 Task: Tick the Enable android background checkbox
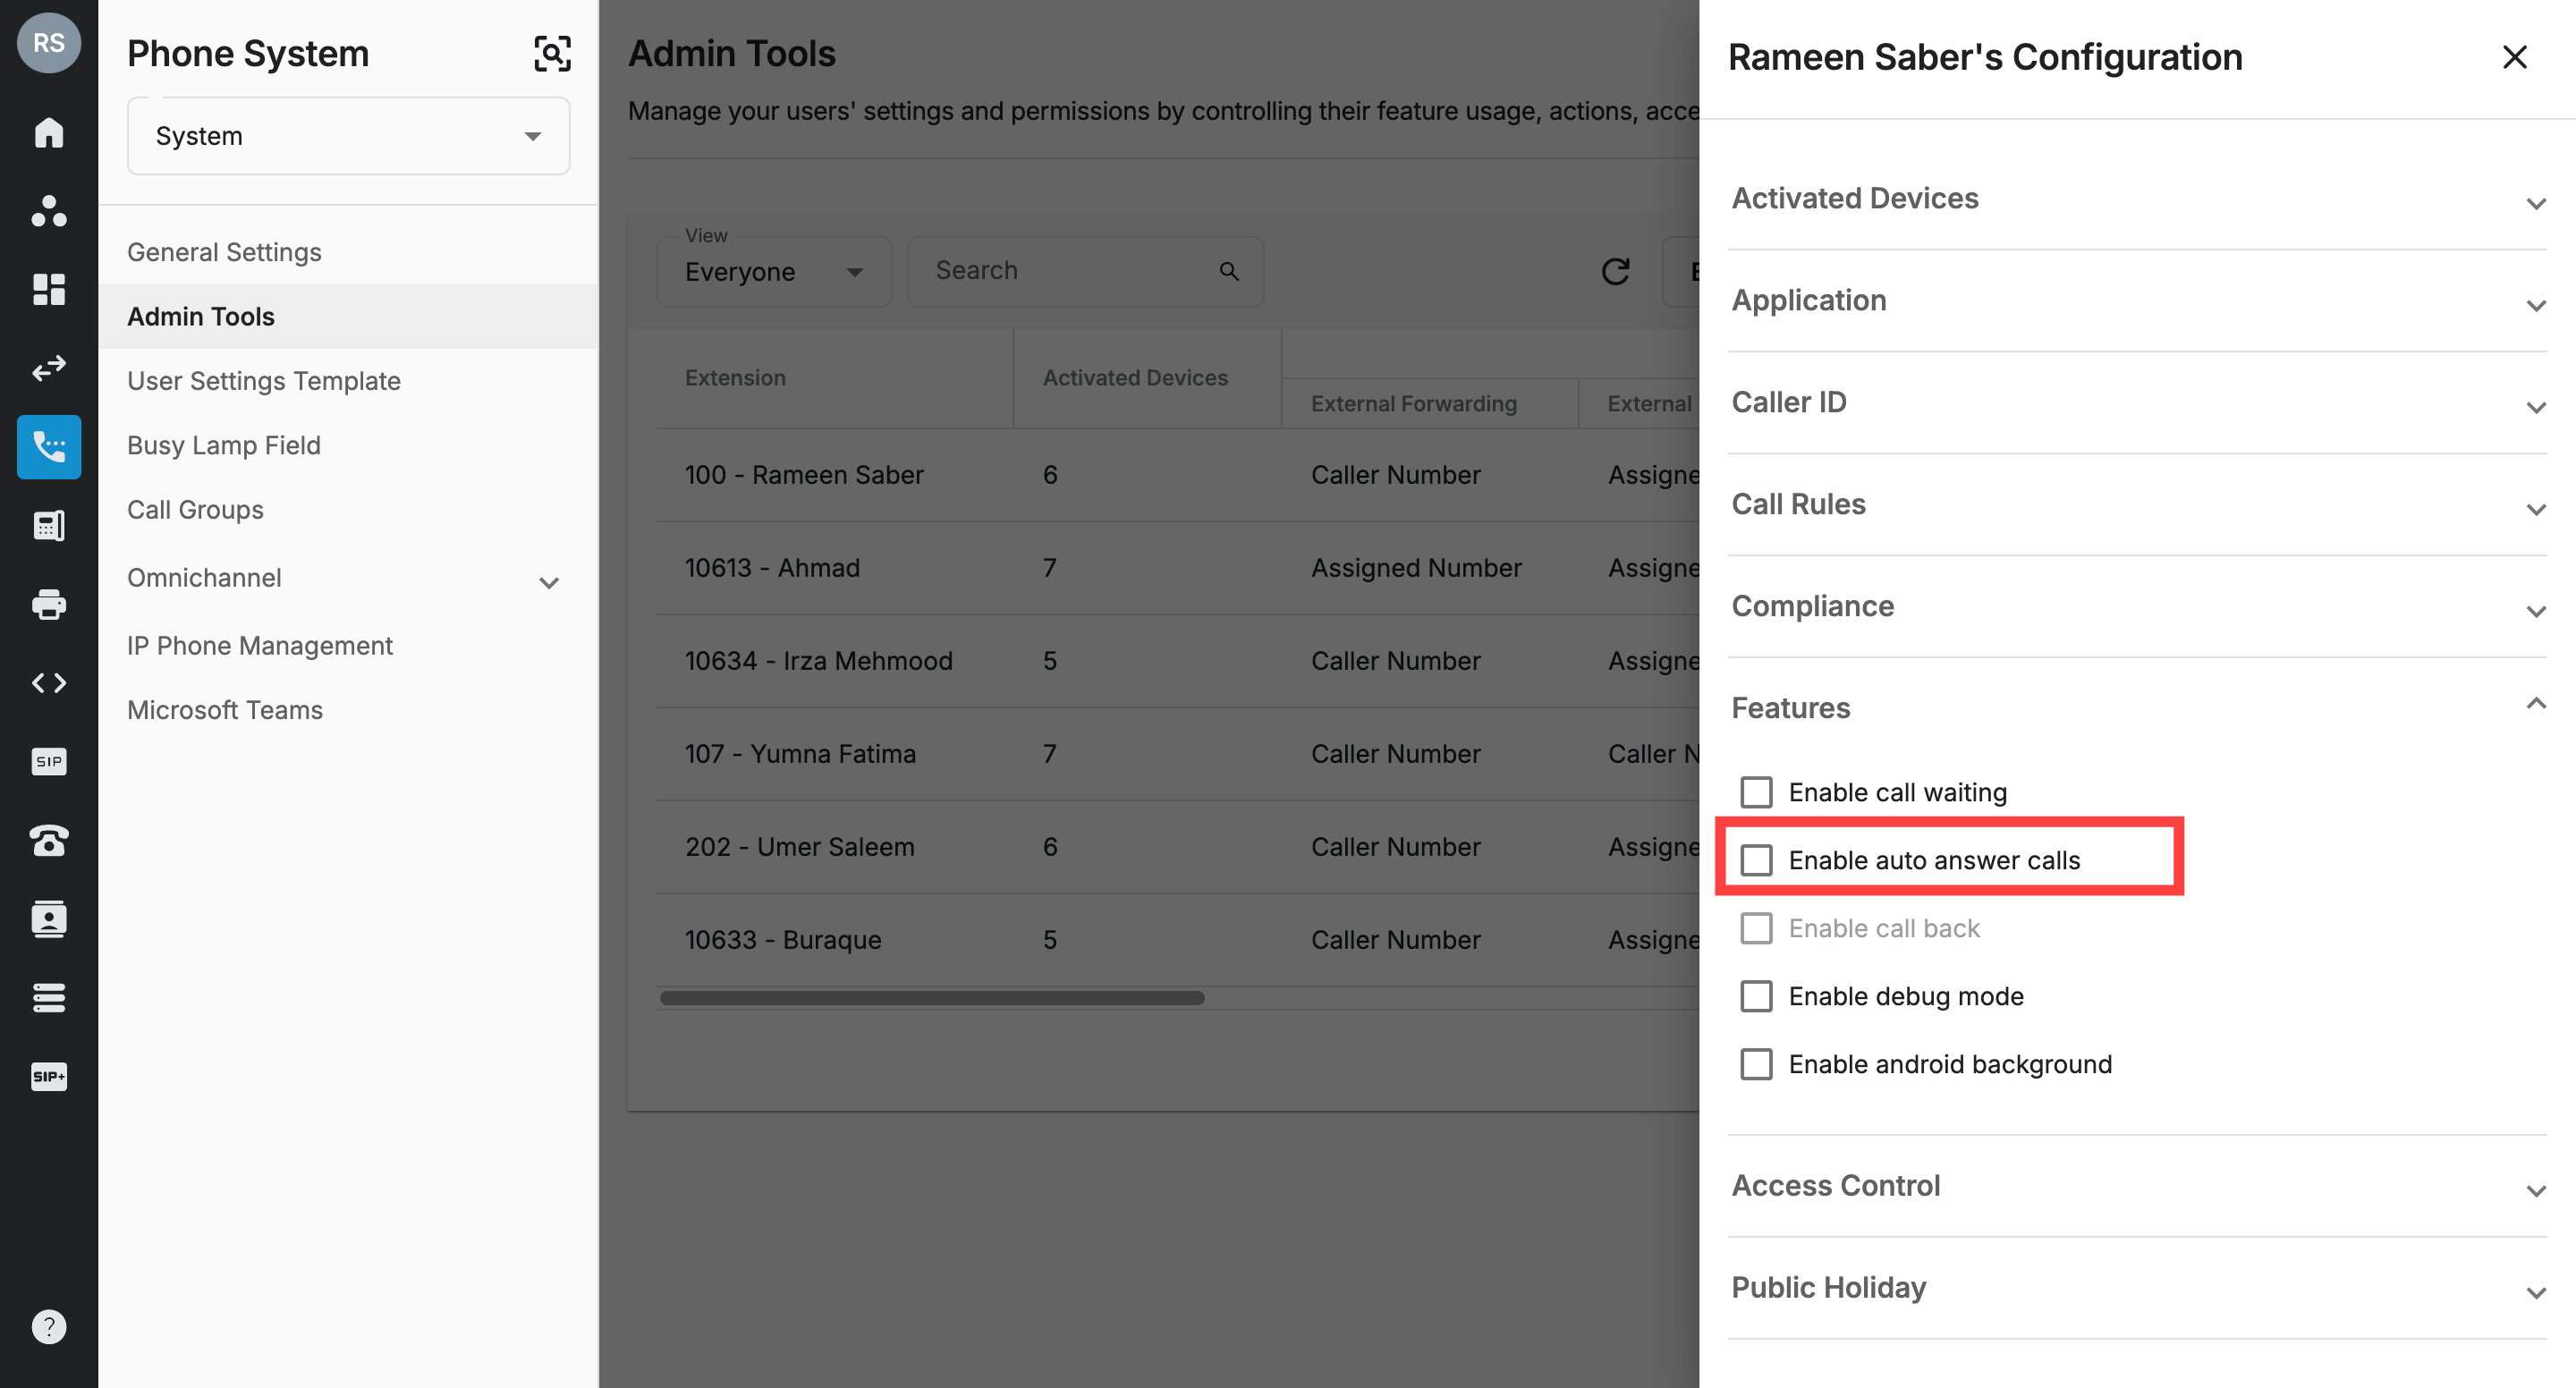pos(1756,1064)
